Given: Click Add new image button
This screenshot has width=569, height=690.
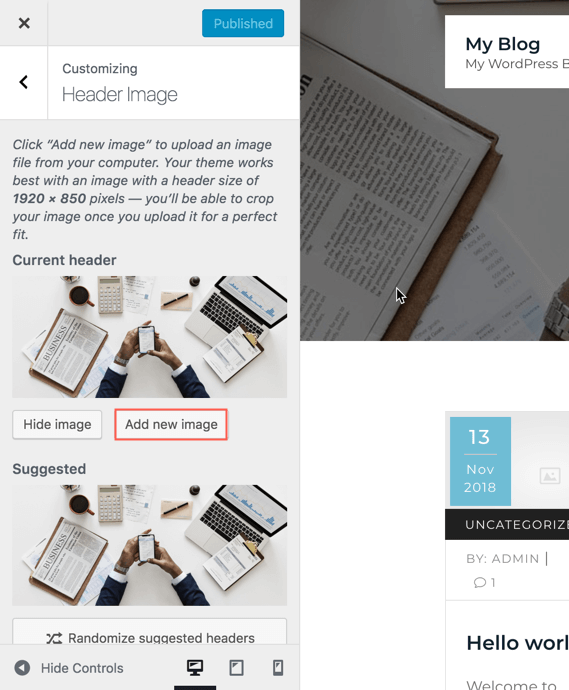Looking at the screenshot, I should pos(171,424).
